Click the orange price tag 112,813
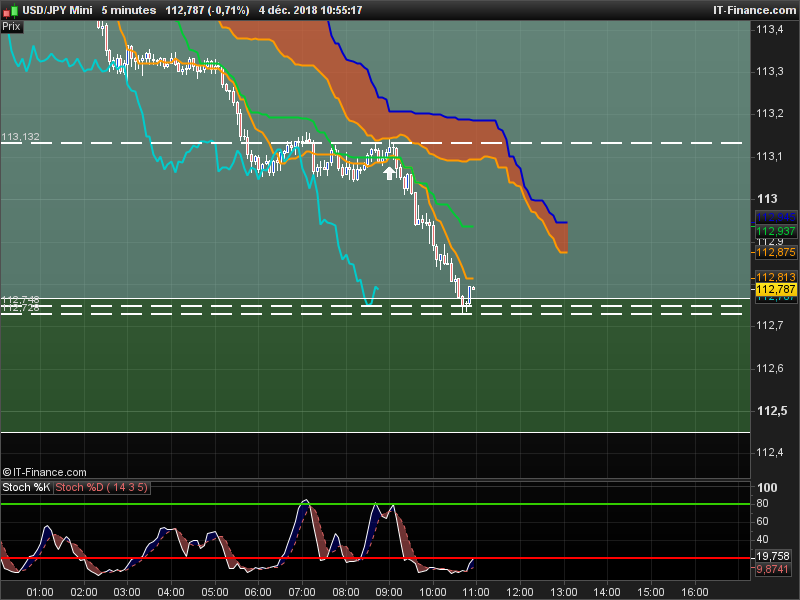The image size is (800, 600). [776, 277]
